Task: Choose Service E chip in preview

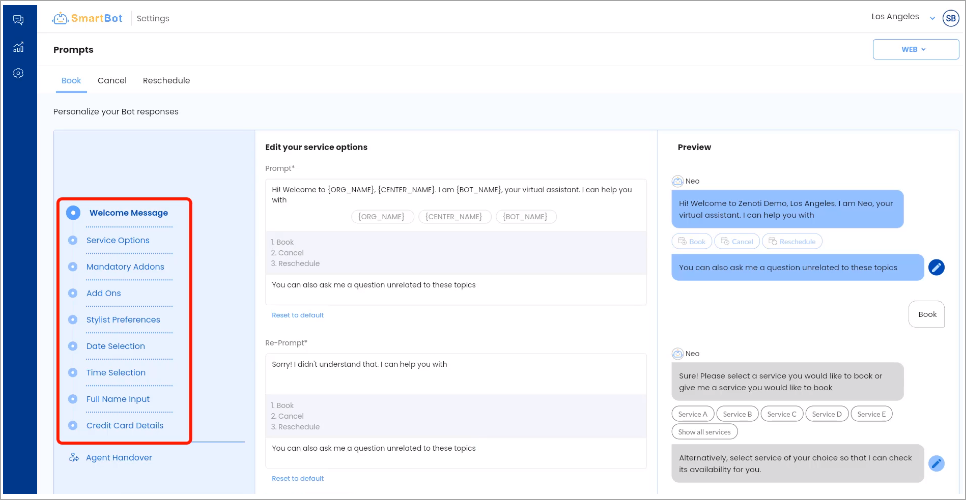Action: point(872,414)
